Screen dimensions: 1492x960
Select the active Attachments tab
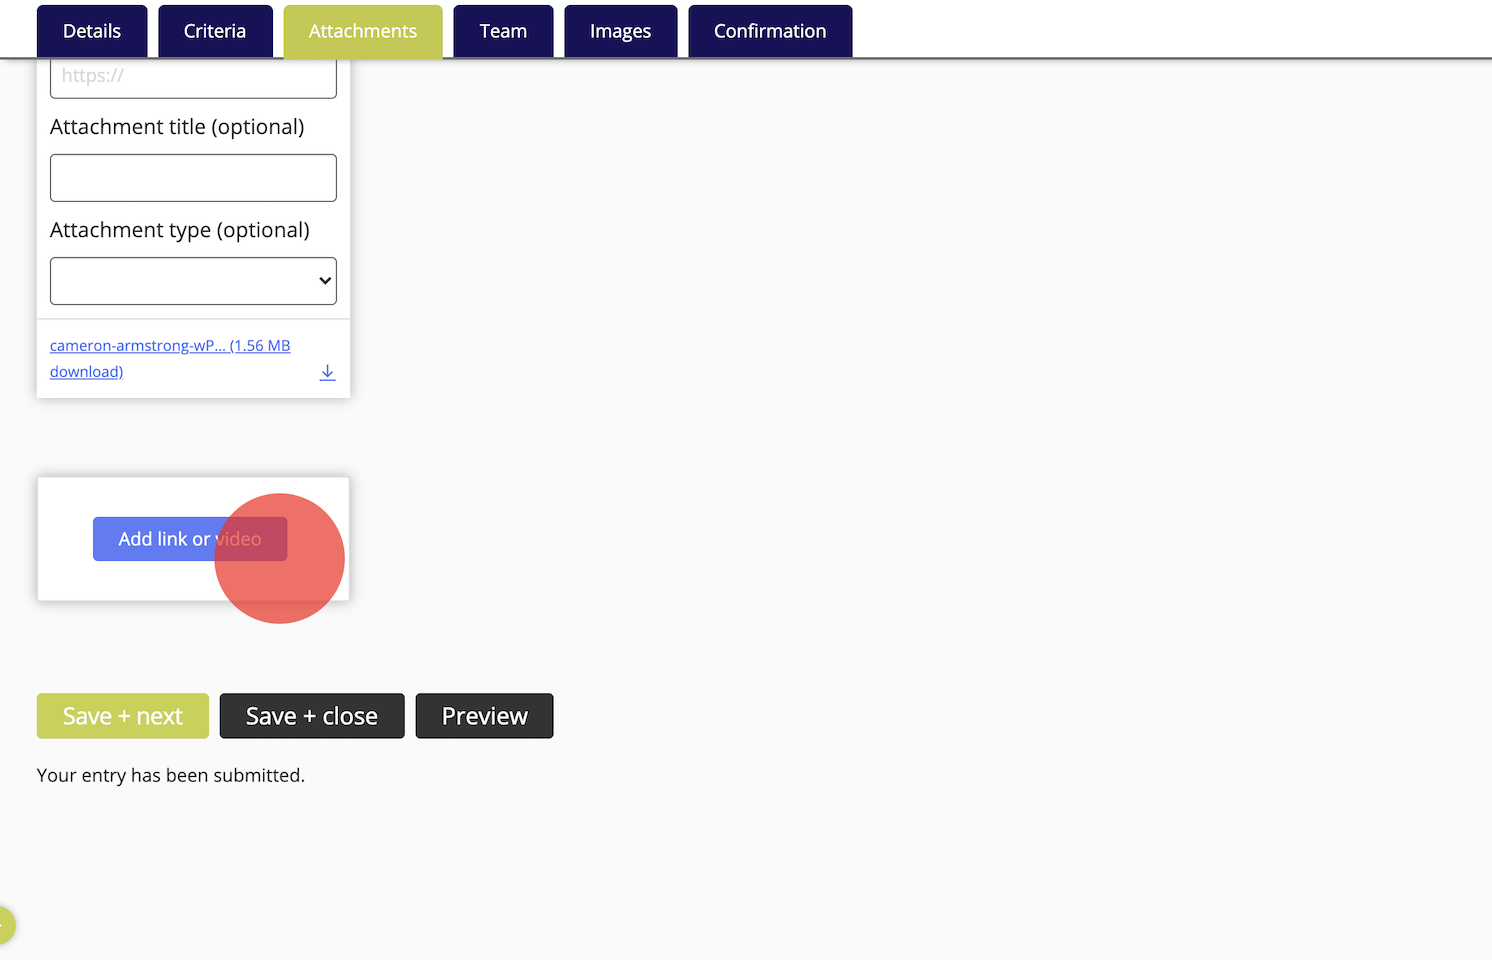coord(362,30)
